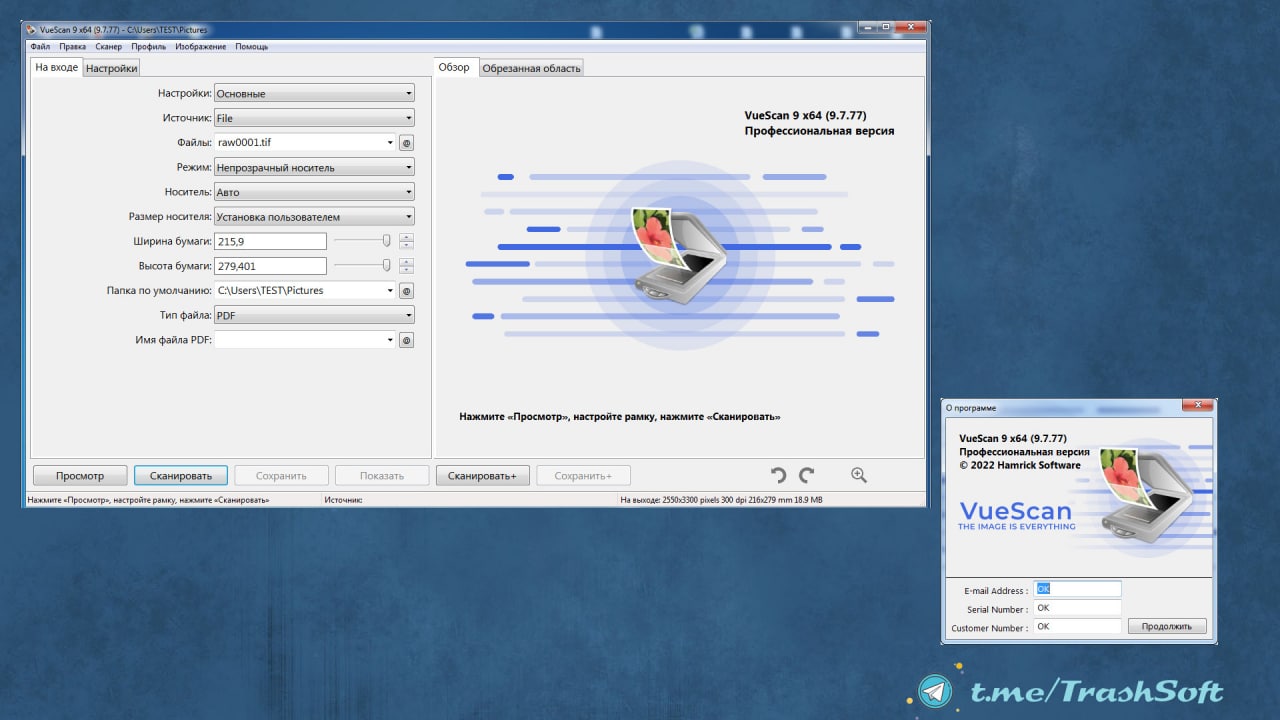The width and height of the screenshot is (1280, 720).
Task: Switch to the Обрезанная область tab
Action: (530, 68)
